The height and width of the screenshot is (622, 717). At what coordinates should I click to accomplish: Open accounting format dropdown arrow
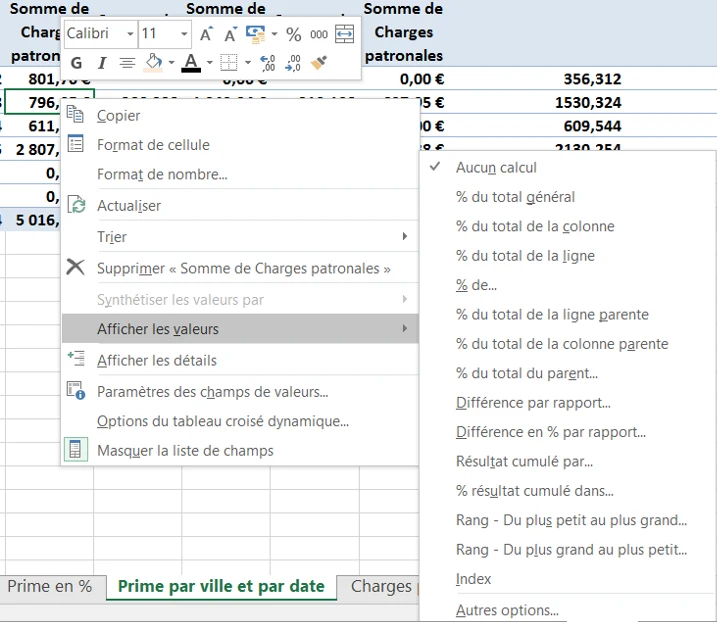click(x=274, y=34)
